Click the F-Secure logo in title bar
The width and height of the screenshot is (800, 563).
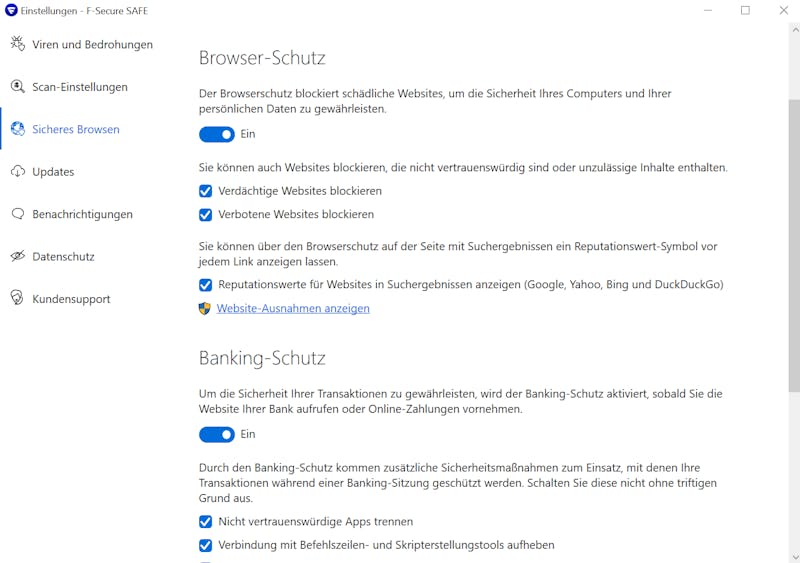(11, 10)
